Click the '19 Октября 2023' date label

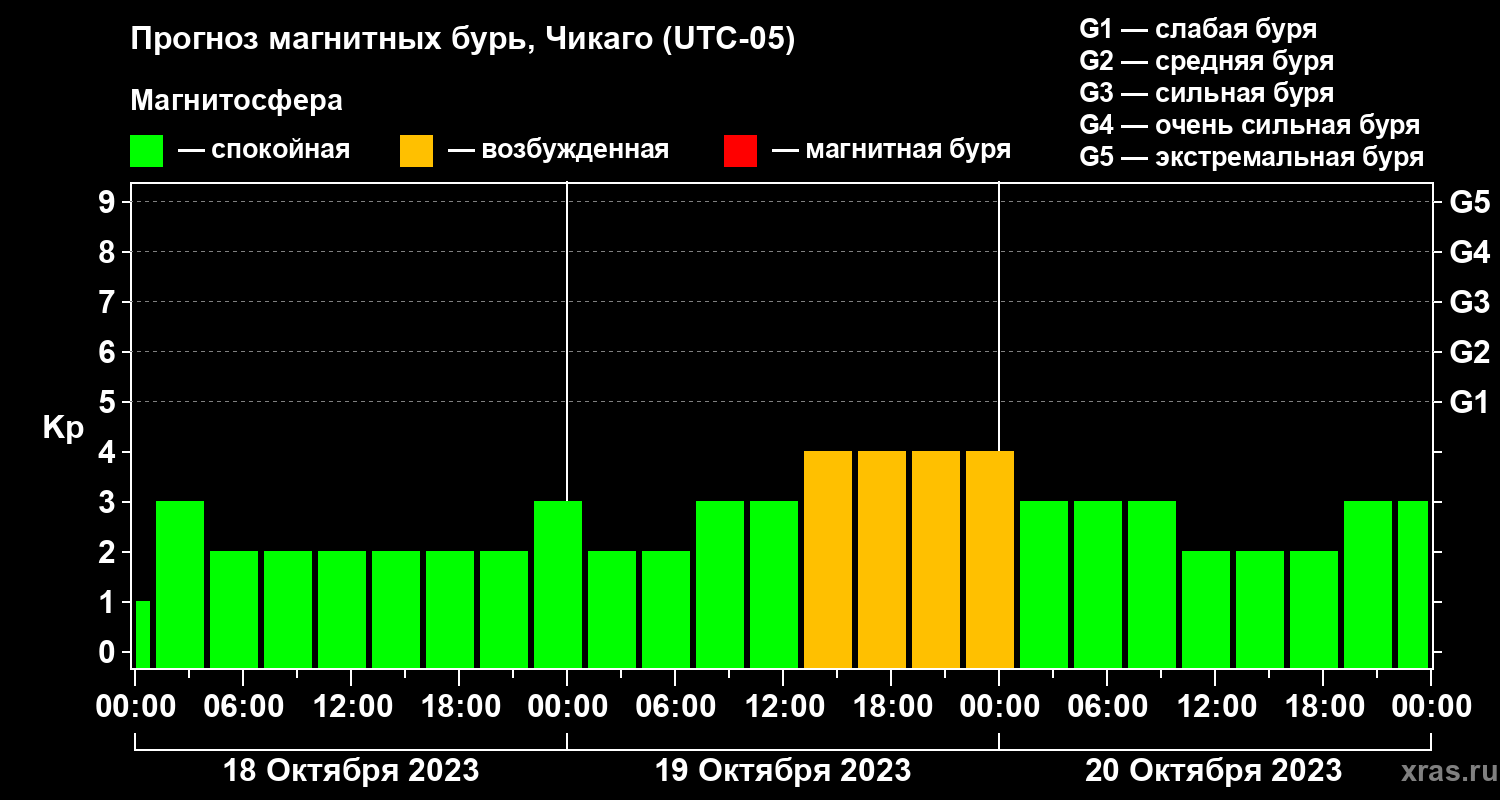pos(782,771)
